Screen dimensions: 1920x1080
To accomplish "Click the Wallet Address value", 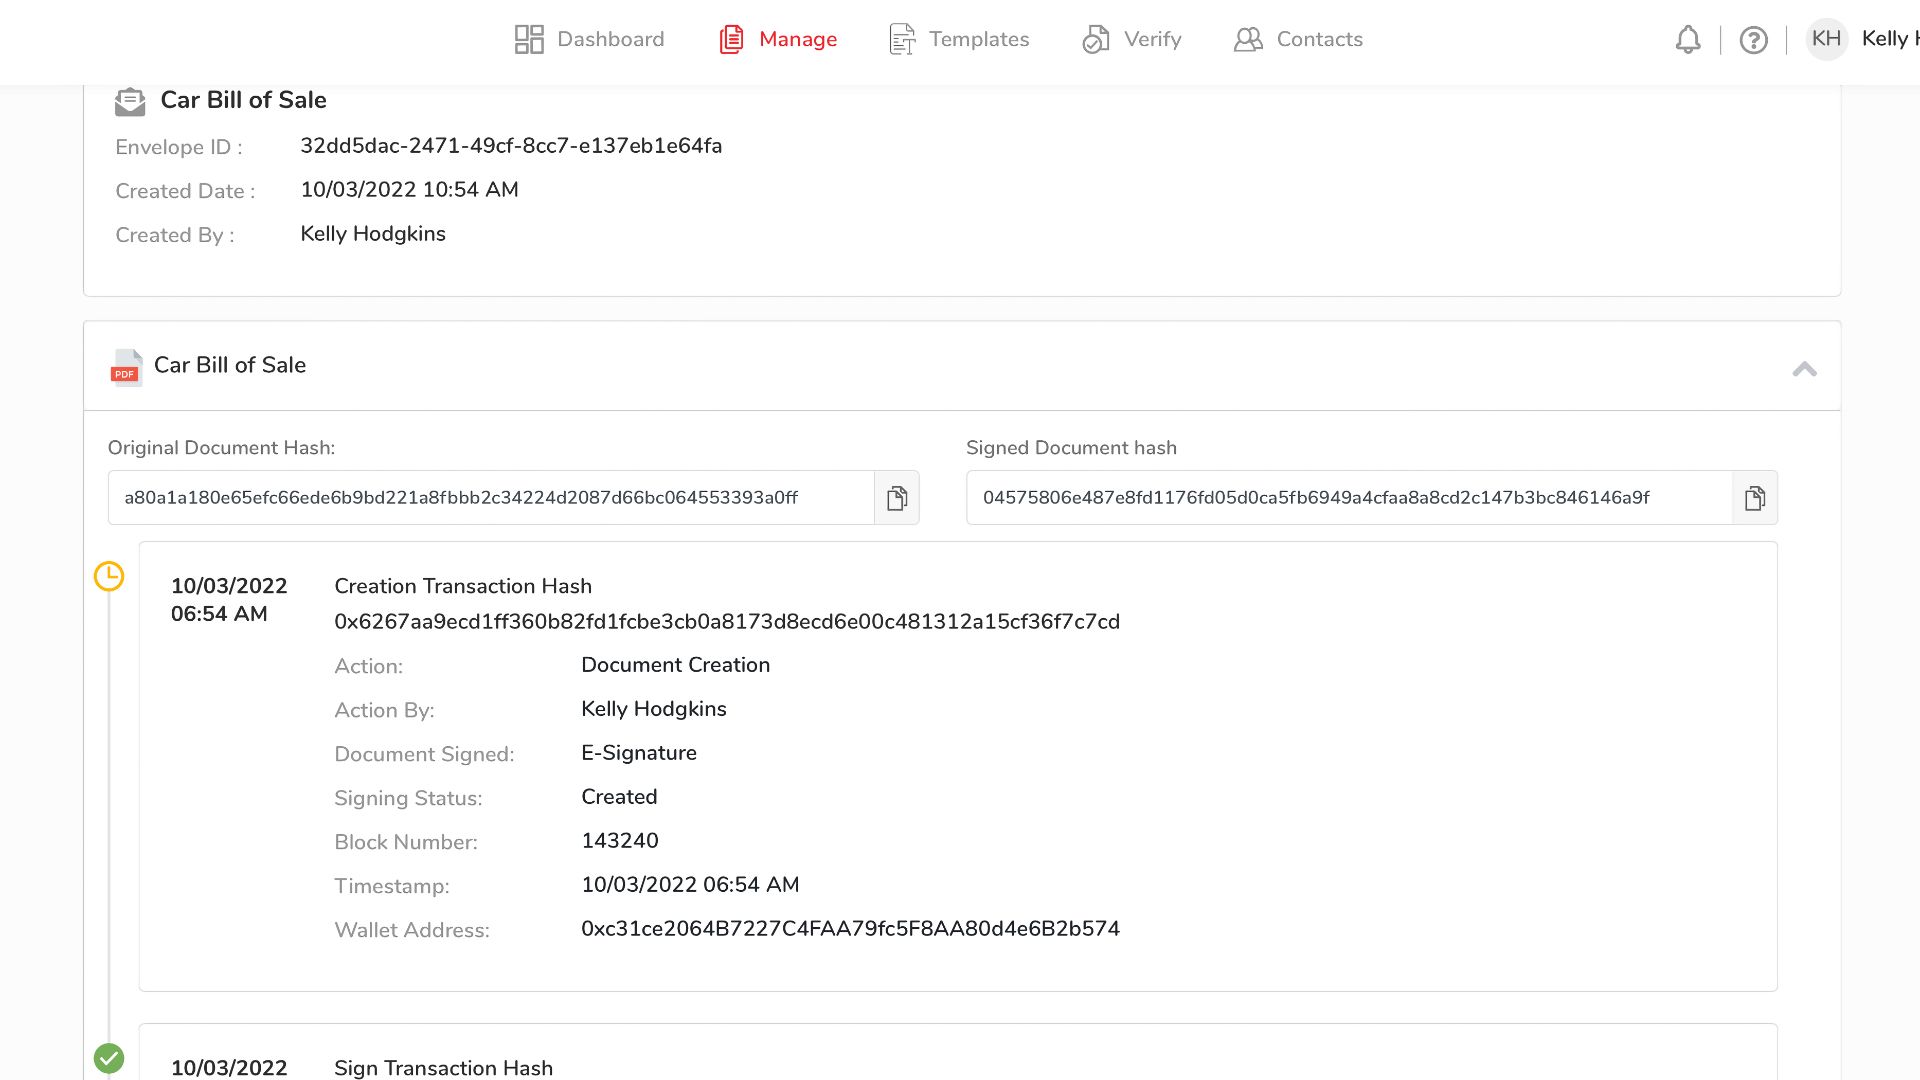I will tap(850, 929).
